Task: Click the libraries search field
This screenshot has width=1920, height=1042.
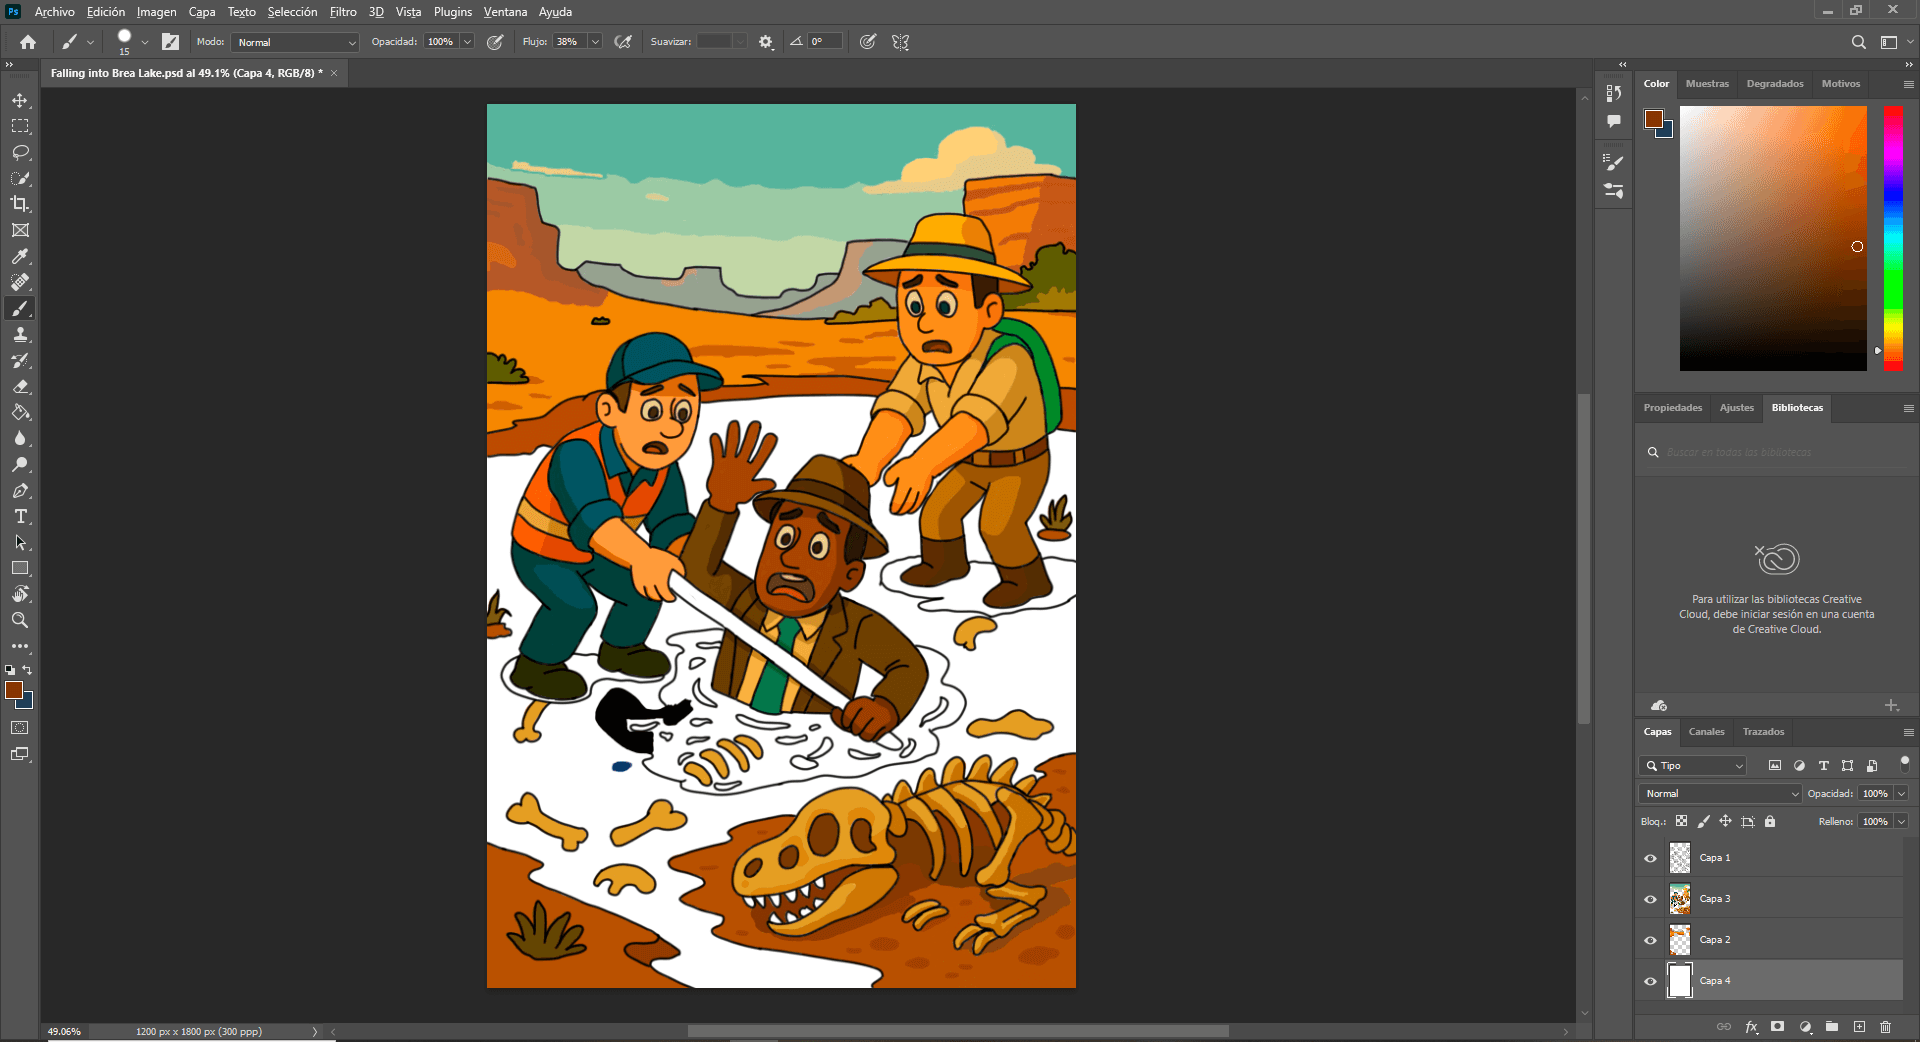Action: tap(1780, 452)
